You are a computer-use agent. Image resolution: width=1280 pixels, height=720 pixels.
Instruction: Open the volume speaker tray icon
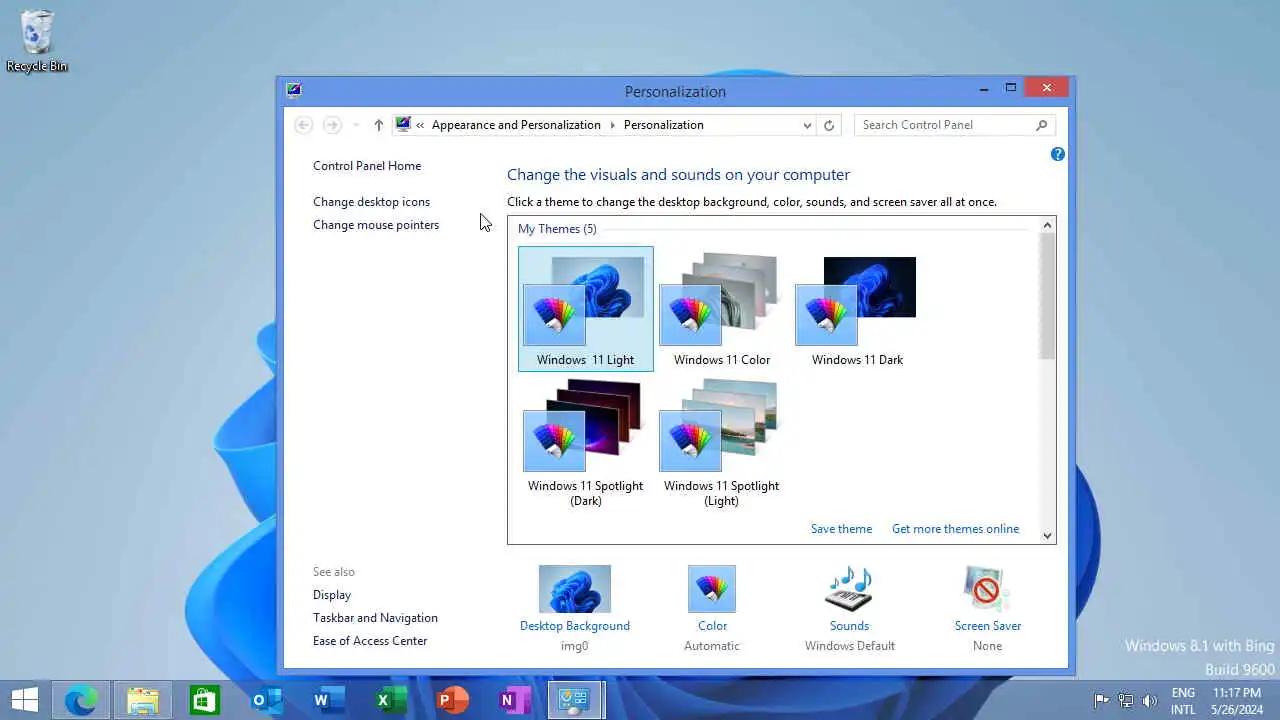[x=1150, y=701]
